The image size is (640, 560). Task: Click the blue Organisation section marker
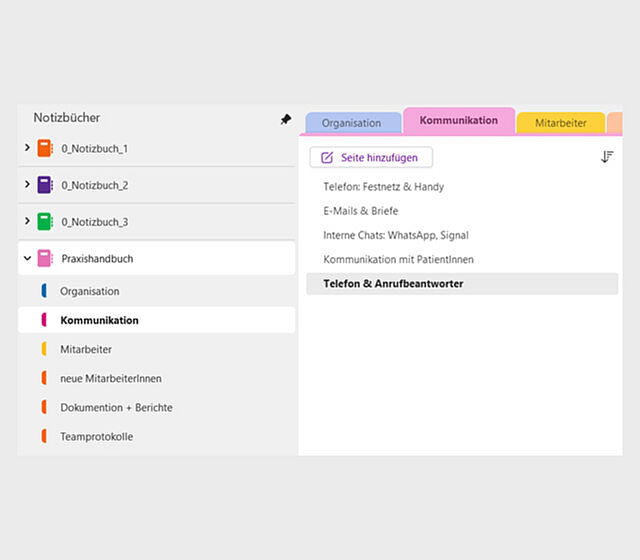(x=44, y=291)
